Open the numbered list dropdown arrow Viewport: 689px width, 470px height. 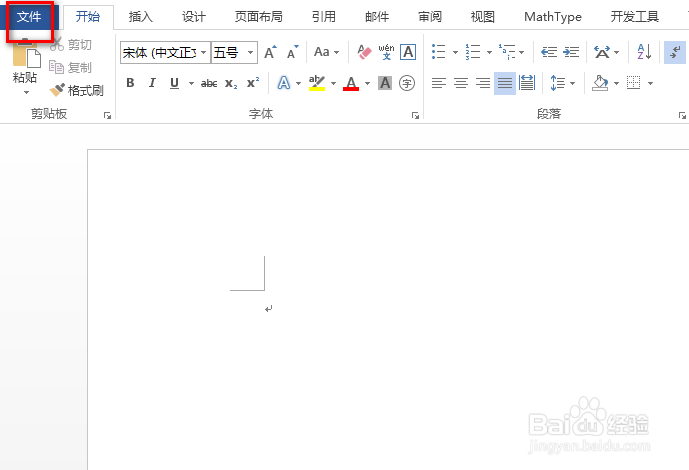coord(489,52)
